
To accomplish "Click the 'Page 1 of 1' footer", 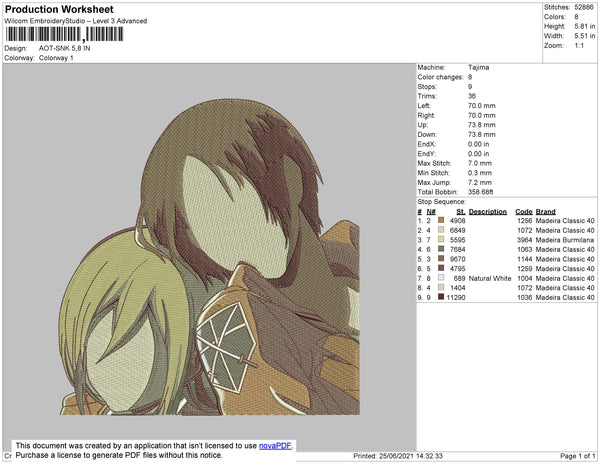I will [x=577, y=456].
